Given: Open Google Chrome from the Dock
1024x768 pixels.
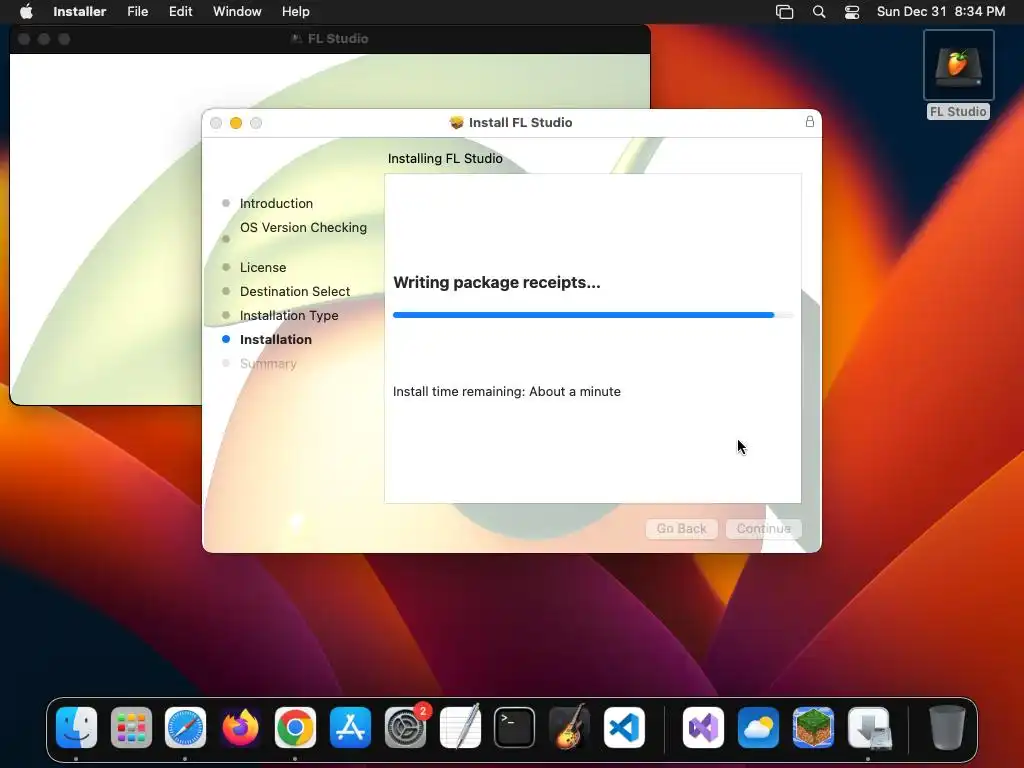Looking at the screenshot, I should pos(295,727).
